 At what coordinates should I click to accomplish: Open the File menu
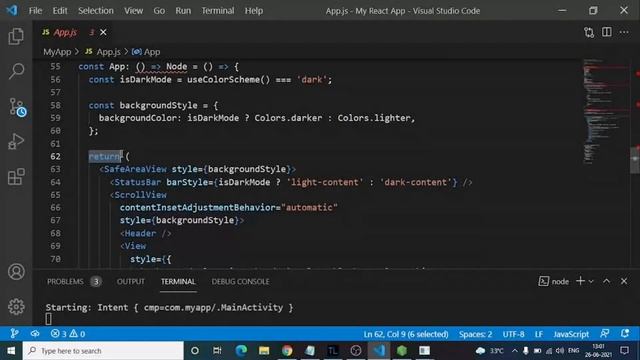coord(35,11)
